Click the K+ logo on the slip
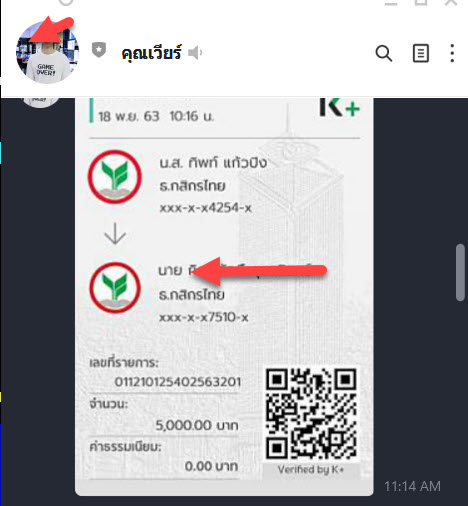The width and height of the screenshot is (468, 506). click(339, 107)
